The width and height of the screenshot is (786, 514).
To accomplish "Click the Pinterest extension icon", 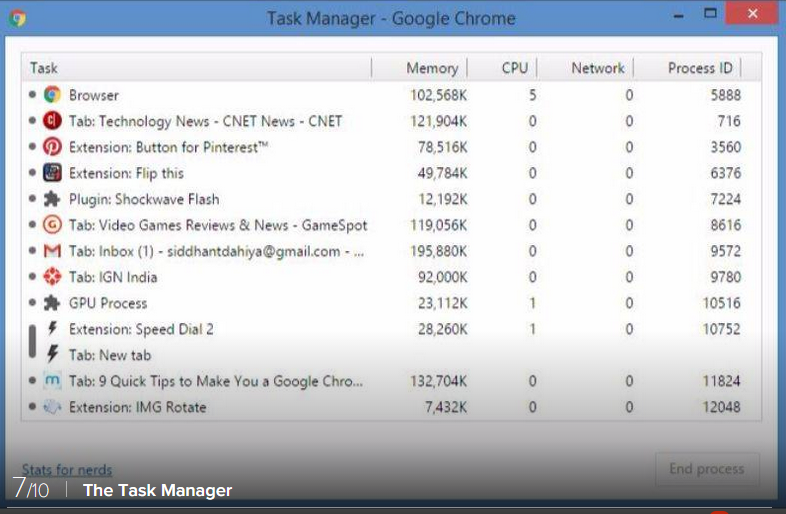I will click(52, 146).
